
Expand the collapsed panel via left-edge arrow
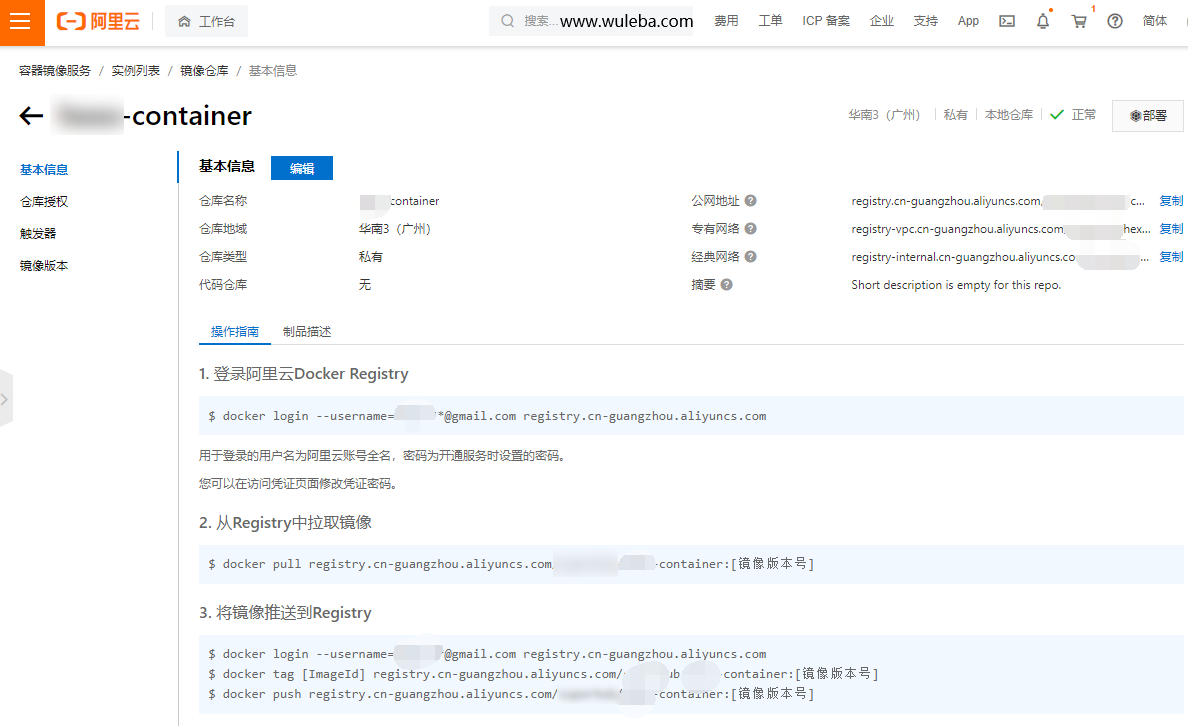click(x=6, y=398)
